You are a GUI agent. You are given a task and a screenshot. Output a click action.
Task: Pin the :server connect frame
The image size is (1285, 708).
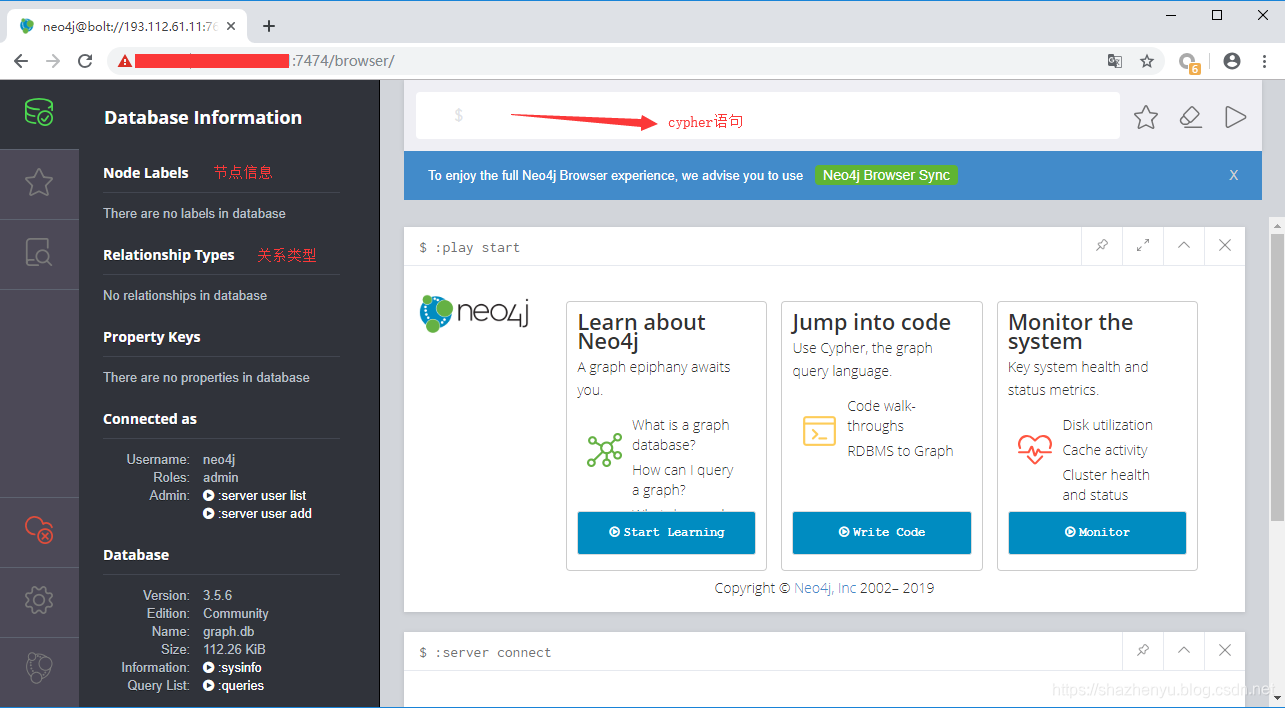click(1143, 650)
